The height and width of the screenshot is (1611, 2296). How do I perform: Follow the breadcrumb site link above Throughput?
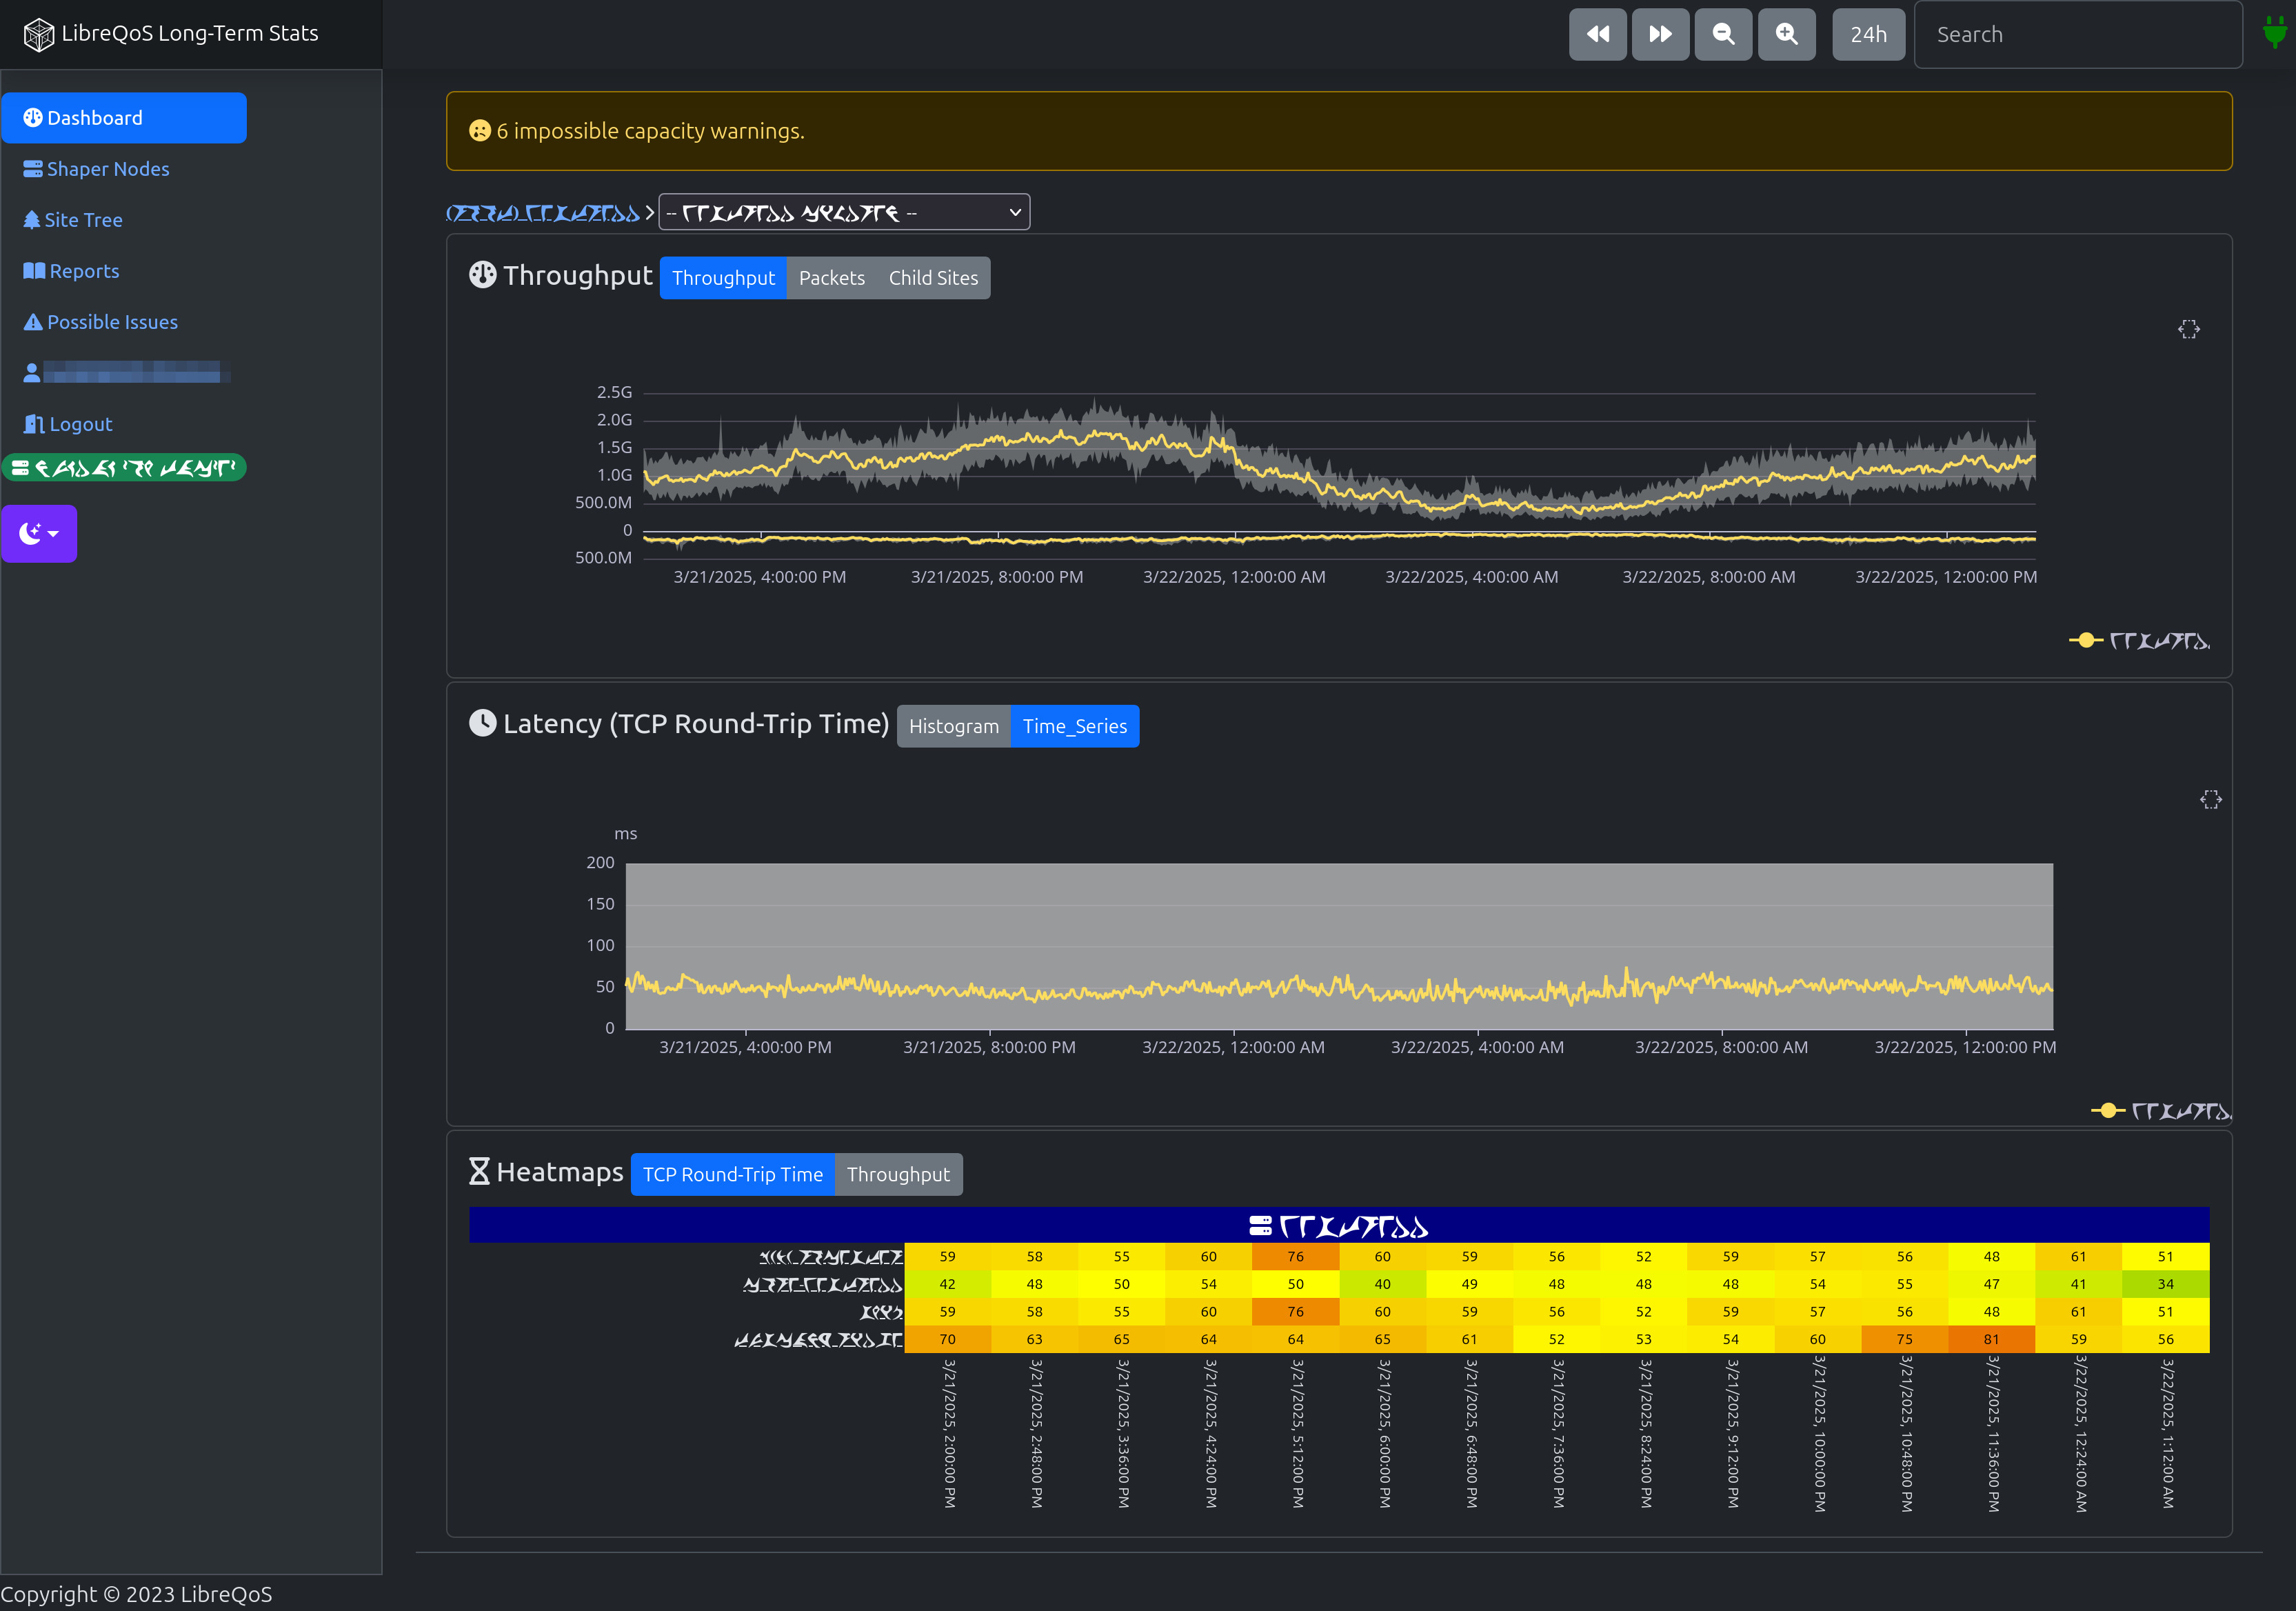coord(543,212)
